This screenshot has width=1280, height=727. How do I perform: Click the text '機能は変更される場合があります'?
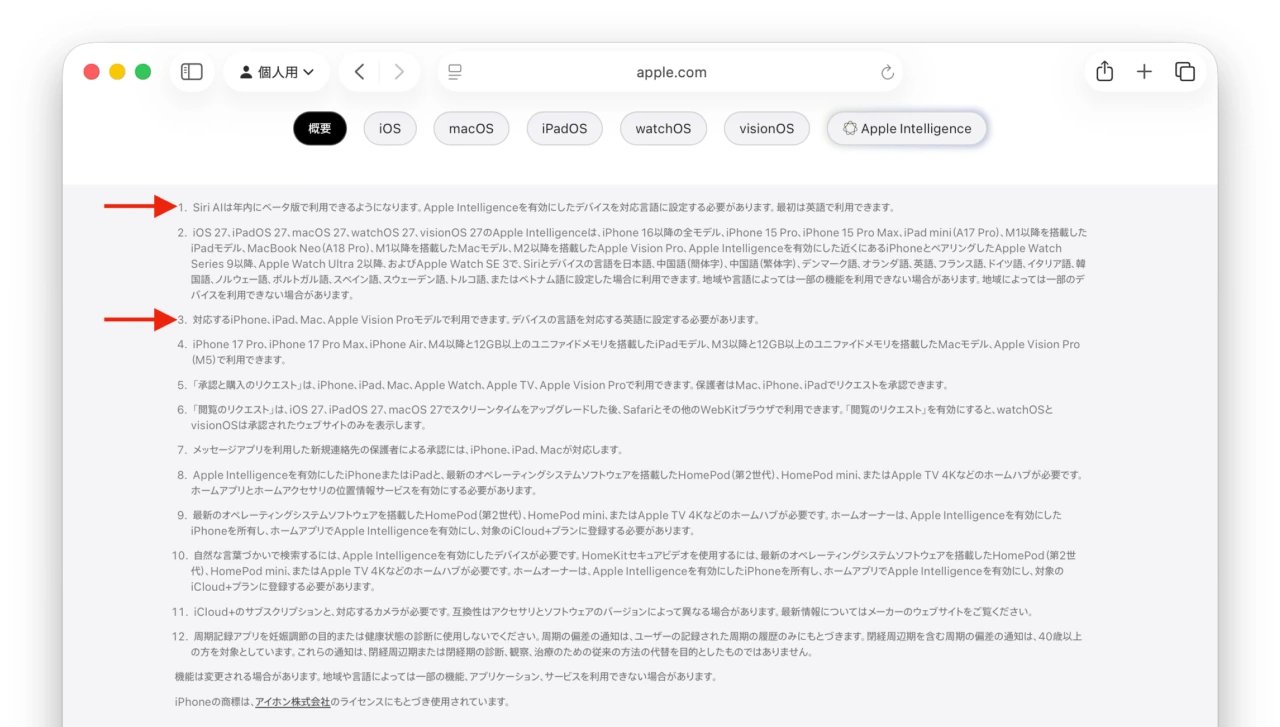445,677
